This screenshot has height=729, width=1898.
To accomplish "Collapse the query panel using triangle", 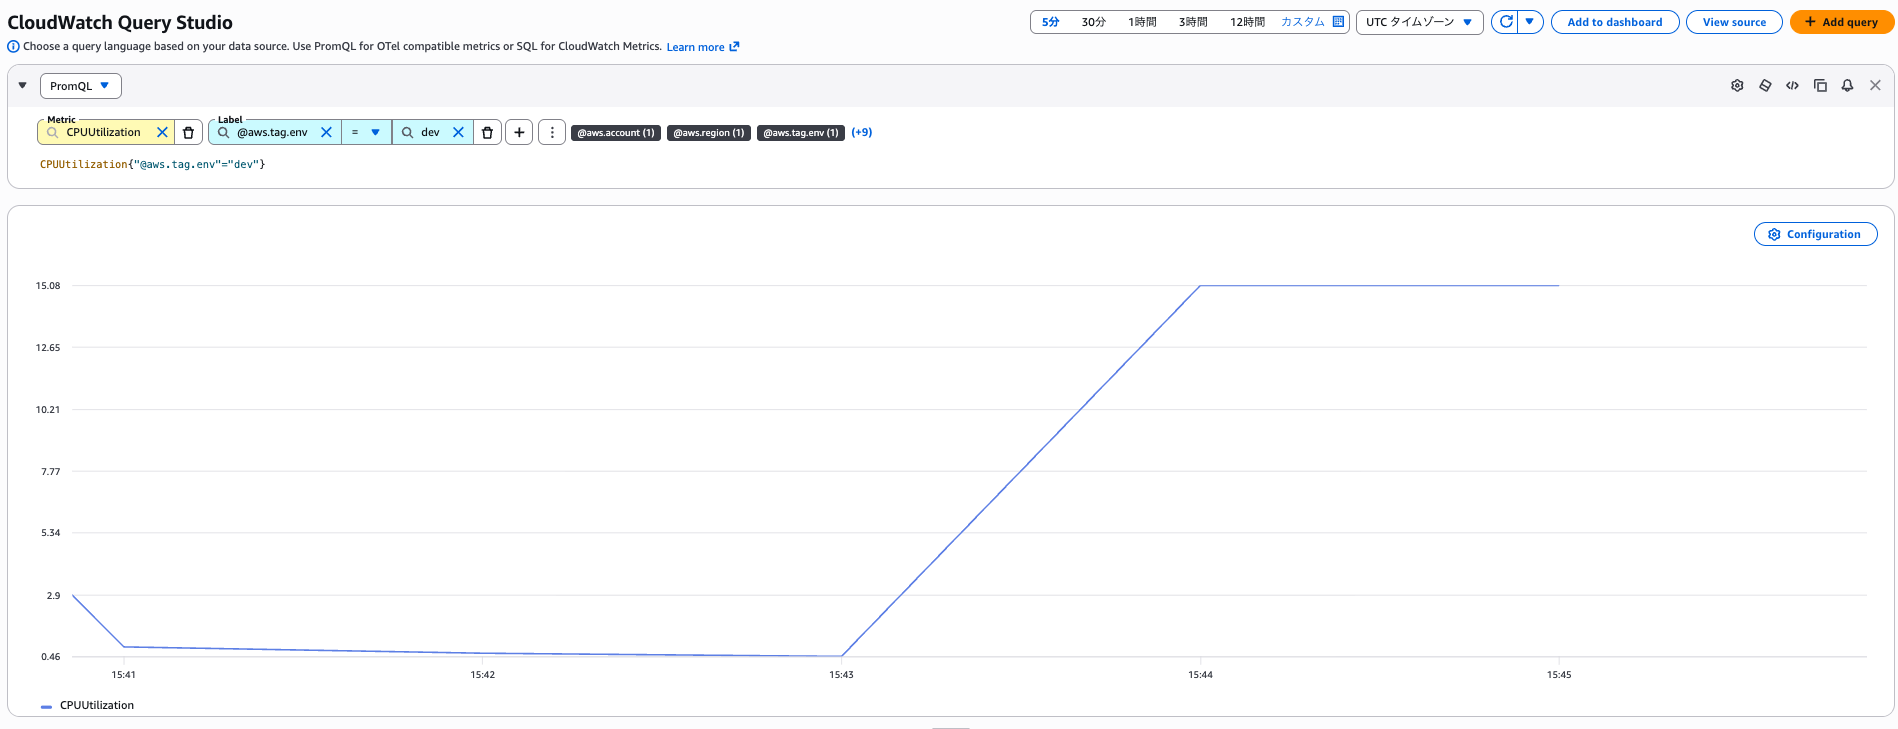I will click(x=23, y=86).
